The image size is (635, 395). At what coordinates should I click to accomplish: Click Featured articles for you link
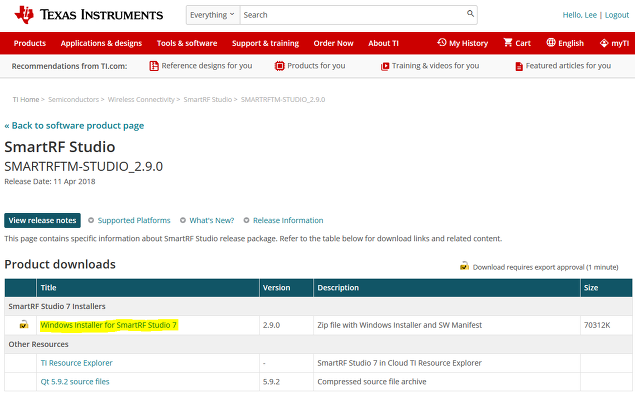[568, 66]
